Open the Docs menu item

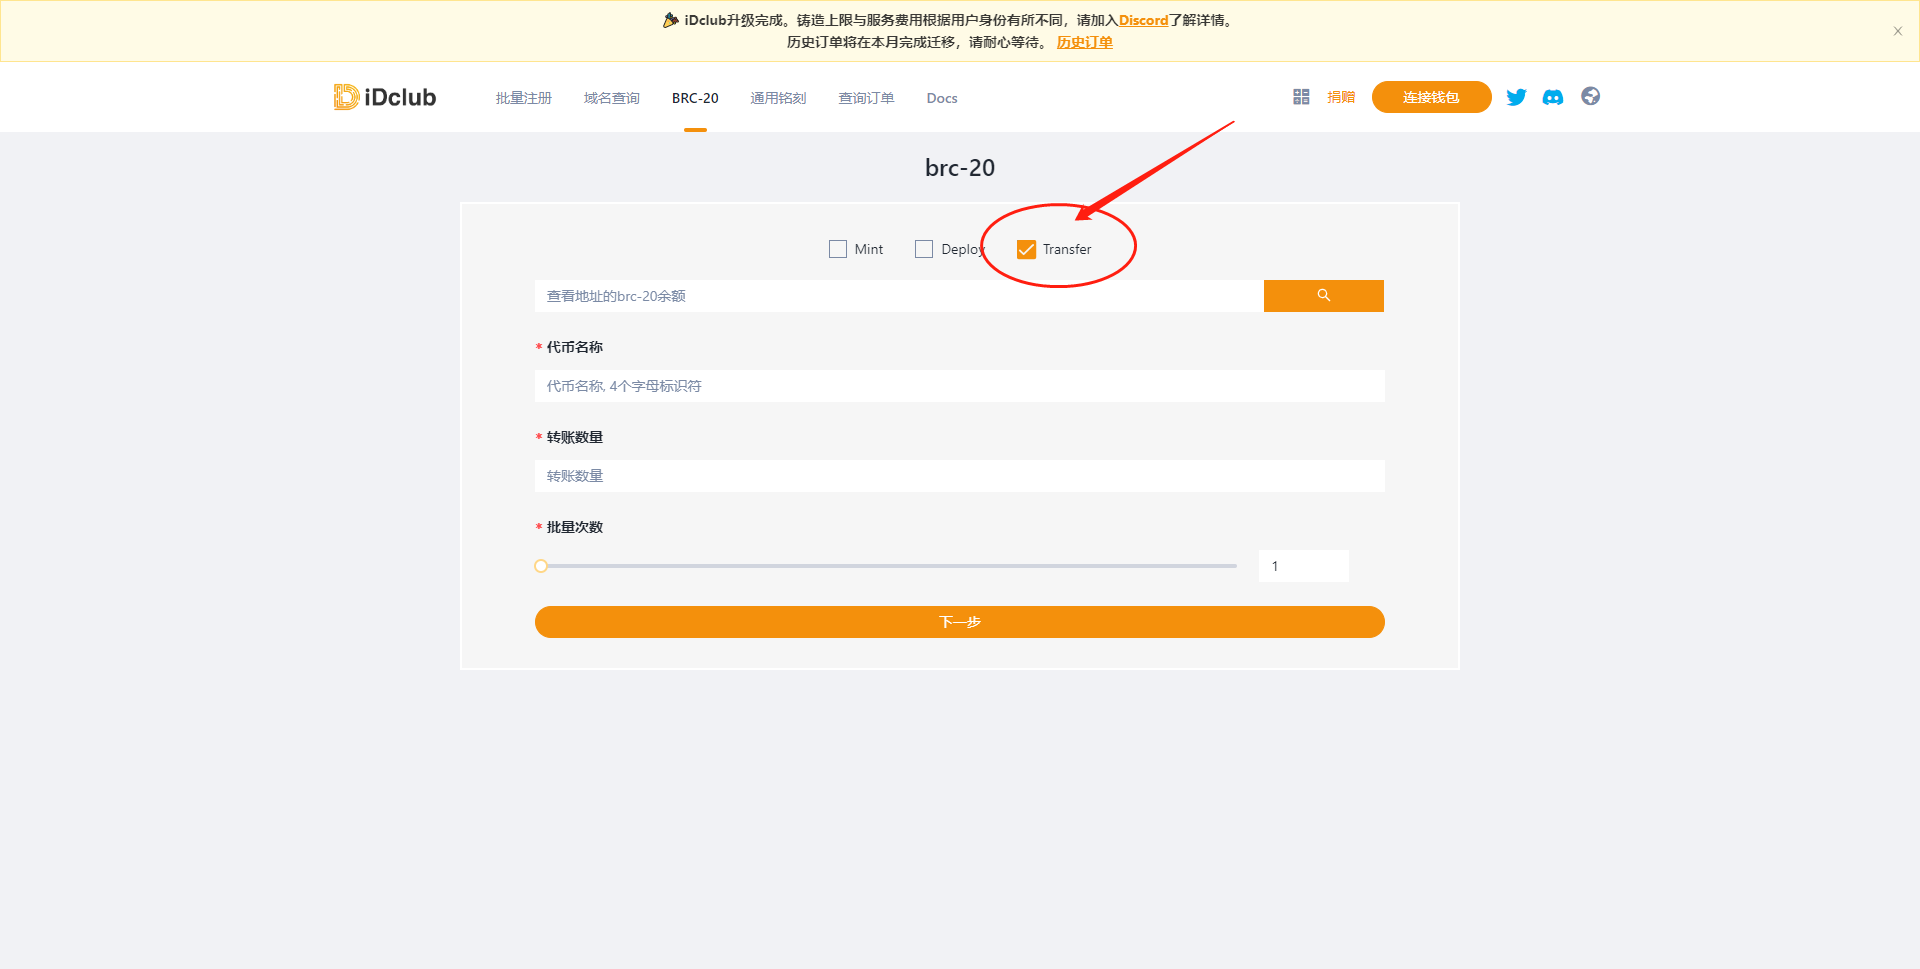(942, 98)
